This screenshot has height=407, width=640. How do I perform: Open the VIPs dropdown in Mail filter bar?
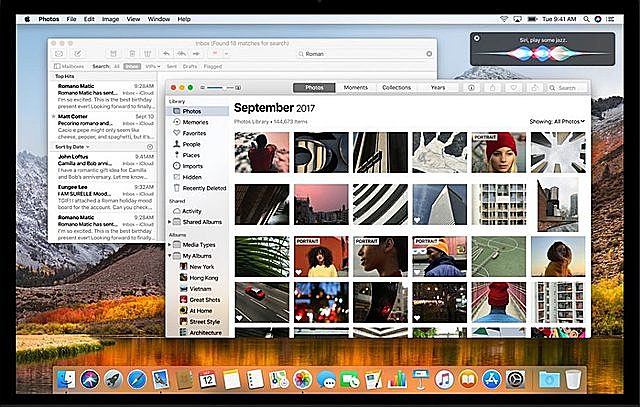click(x=153, y=66)
